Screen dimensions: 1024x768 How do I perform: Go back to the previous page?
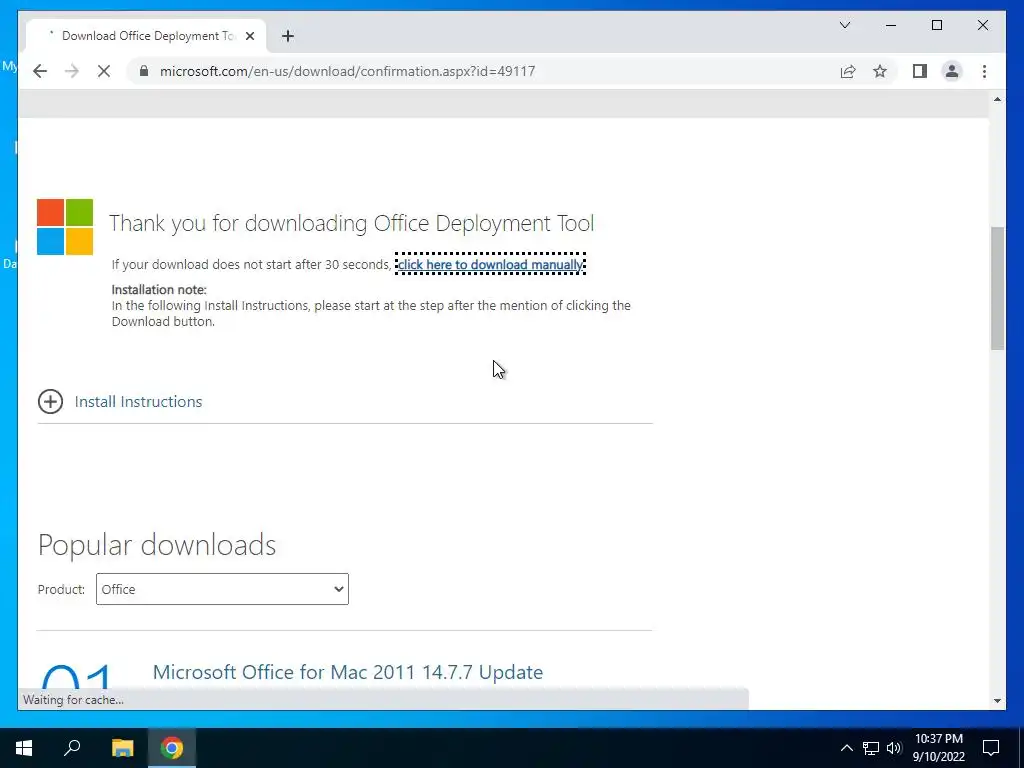(40, 71)
